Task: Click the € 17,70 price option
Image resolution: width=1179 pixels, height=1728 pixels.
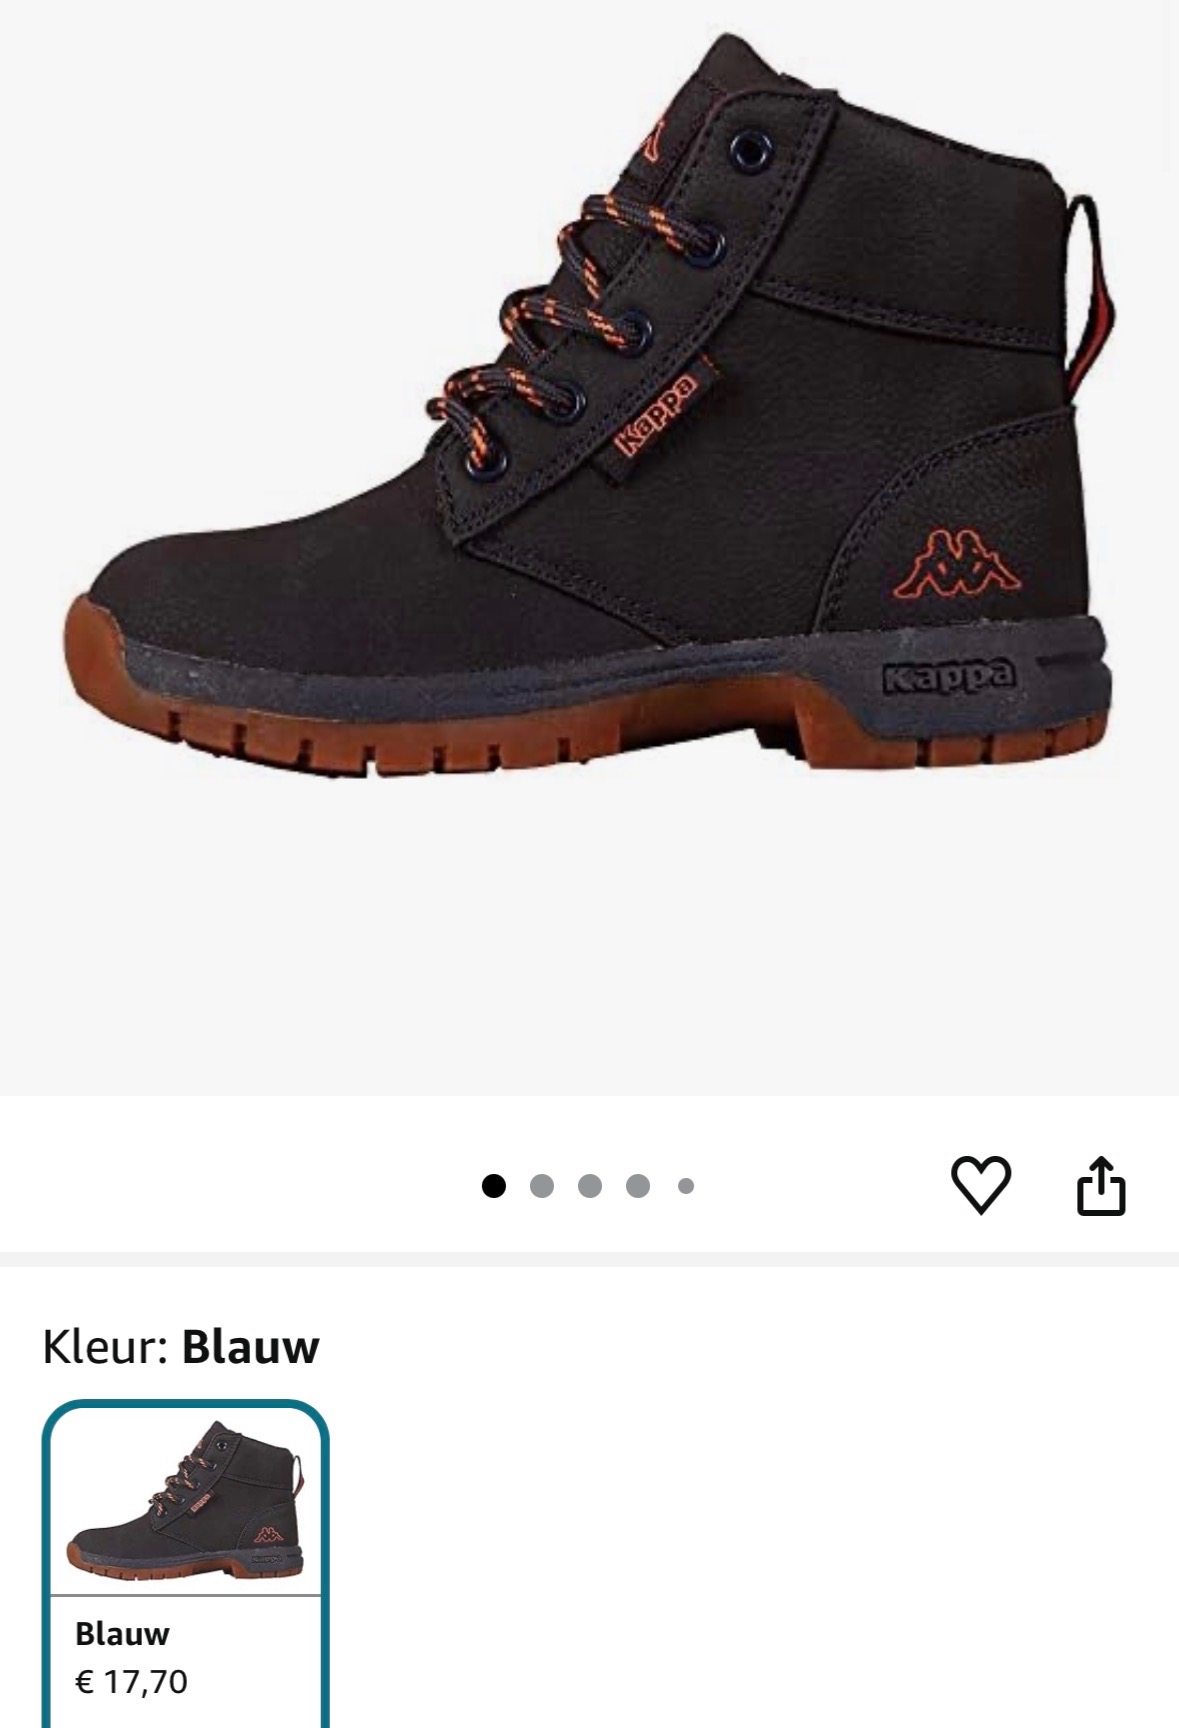Action: pos(131,1682)
